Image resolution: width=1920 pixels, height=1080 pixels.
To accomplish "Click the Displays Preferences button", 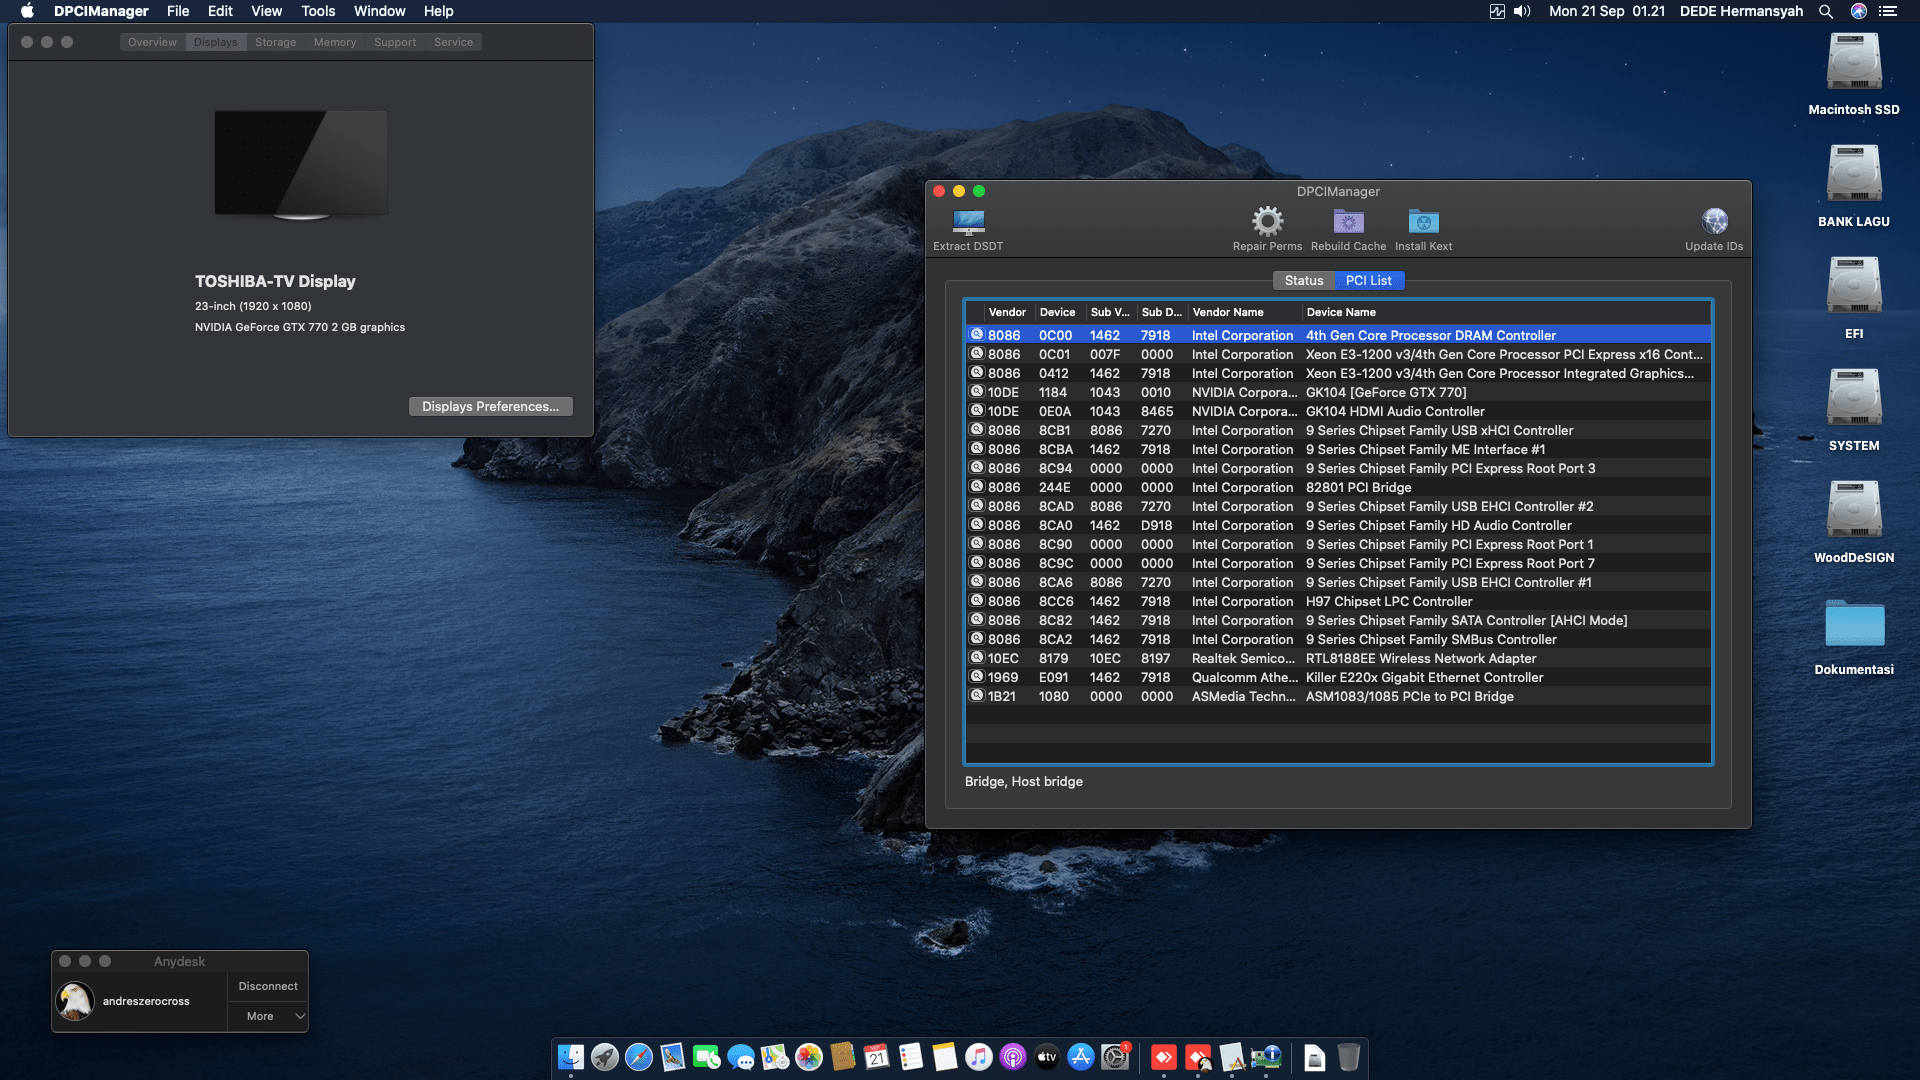I will [x=490, y=407].
